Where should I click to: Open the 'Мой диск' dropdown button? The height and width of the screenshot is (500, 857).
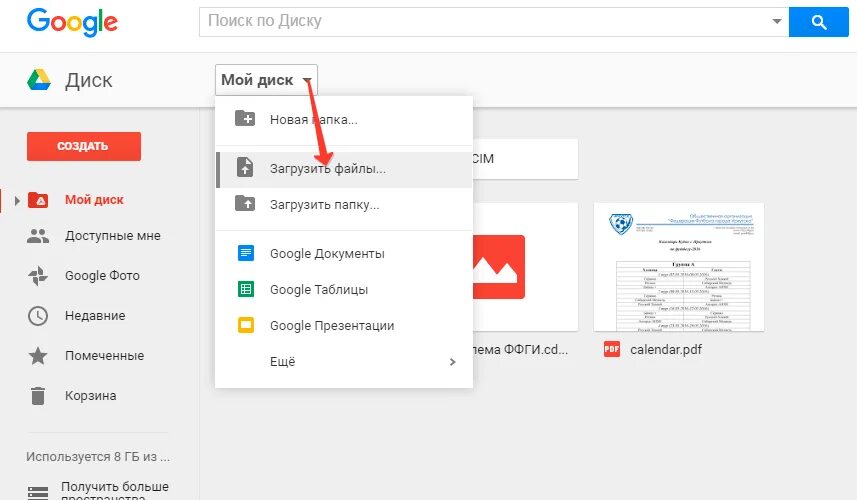(x=266, y=80)
